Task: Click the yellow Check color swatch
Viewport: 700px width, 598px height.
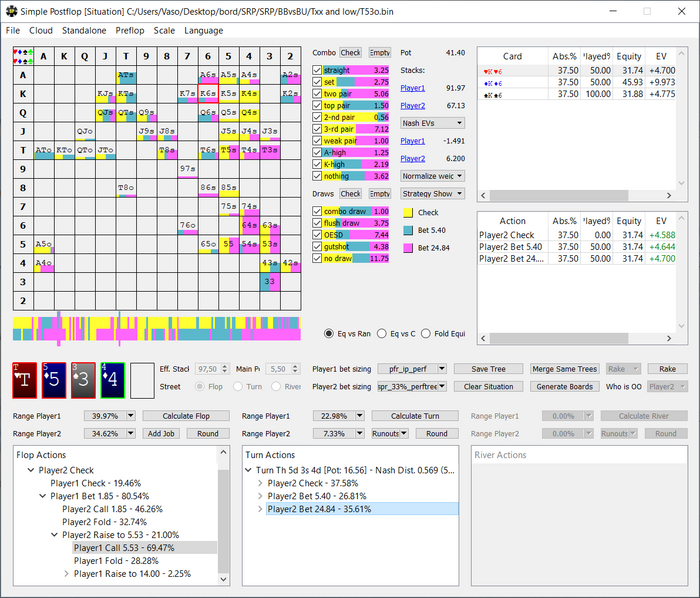Action: [x=408, y=212]
